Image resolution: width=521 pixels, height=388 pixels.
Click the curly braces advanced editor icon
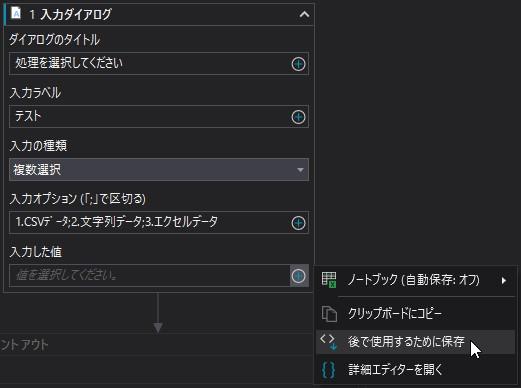coord(329,370)
